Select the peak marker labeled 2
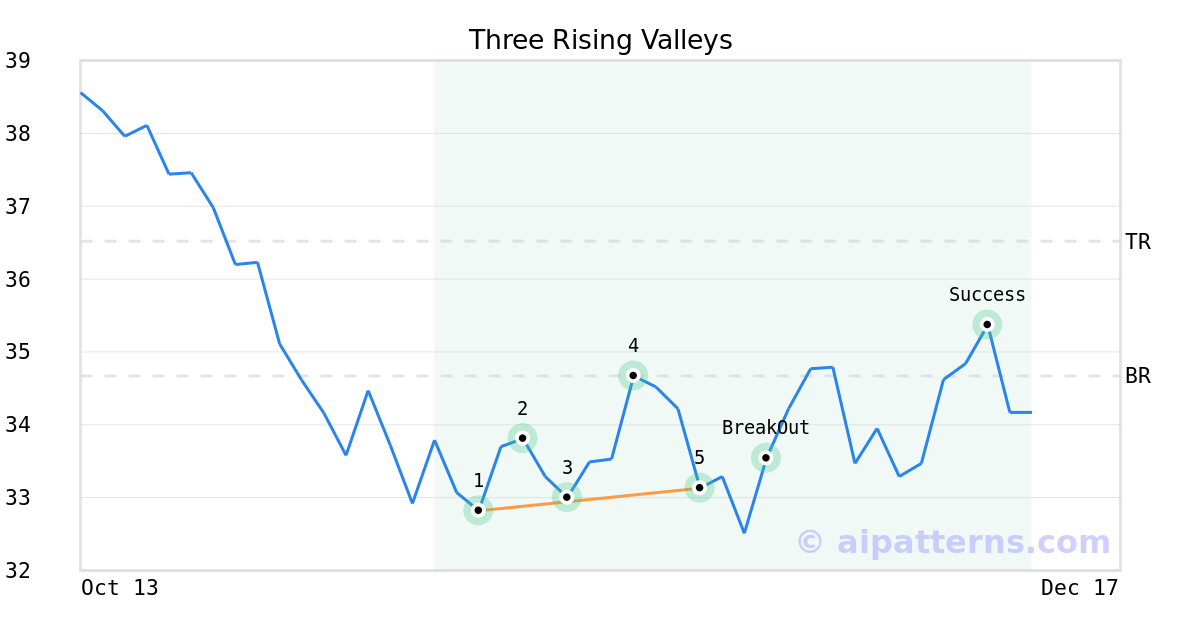Viewport: 1200px width, 630px height. [522, 437]
